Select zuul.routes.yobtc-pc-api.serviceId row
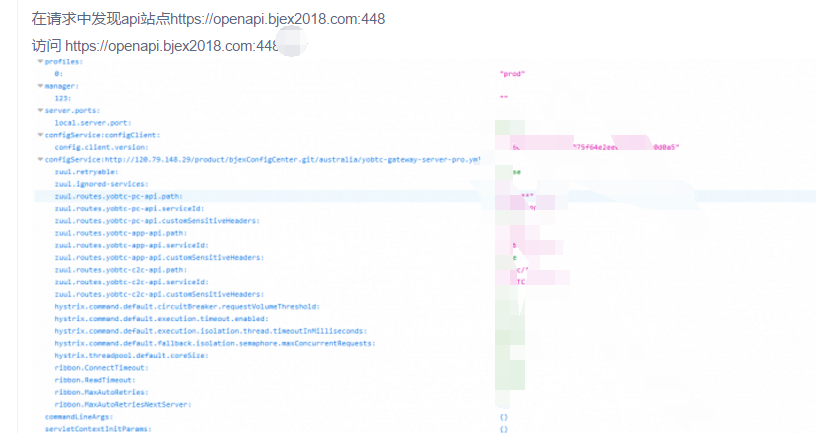The width and height of the screenshot is (816, 433). pyautogui.click(x=129, y=209)
